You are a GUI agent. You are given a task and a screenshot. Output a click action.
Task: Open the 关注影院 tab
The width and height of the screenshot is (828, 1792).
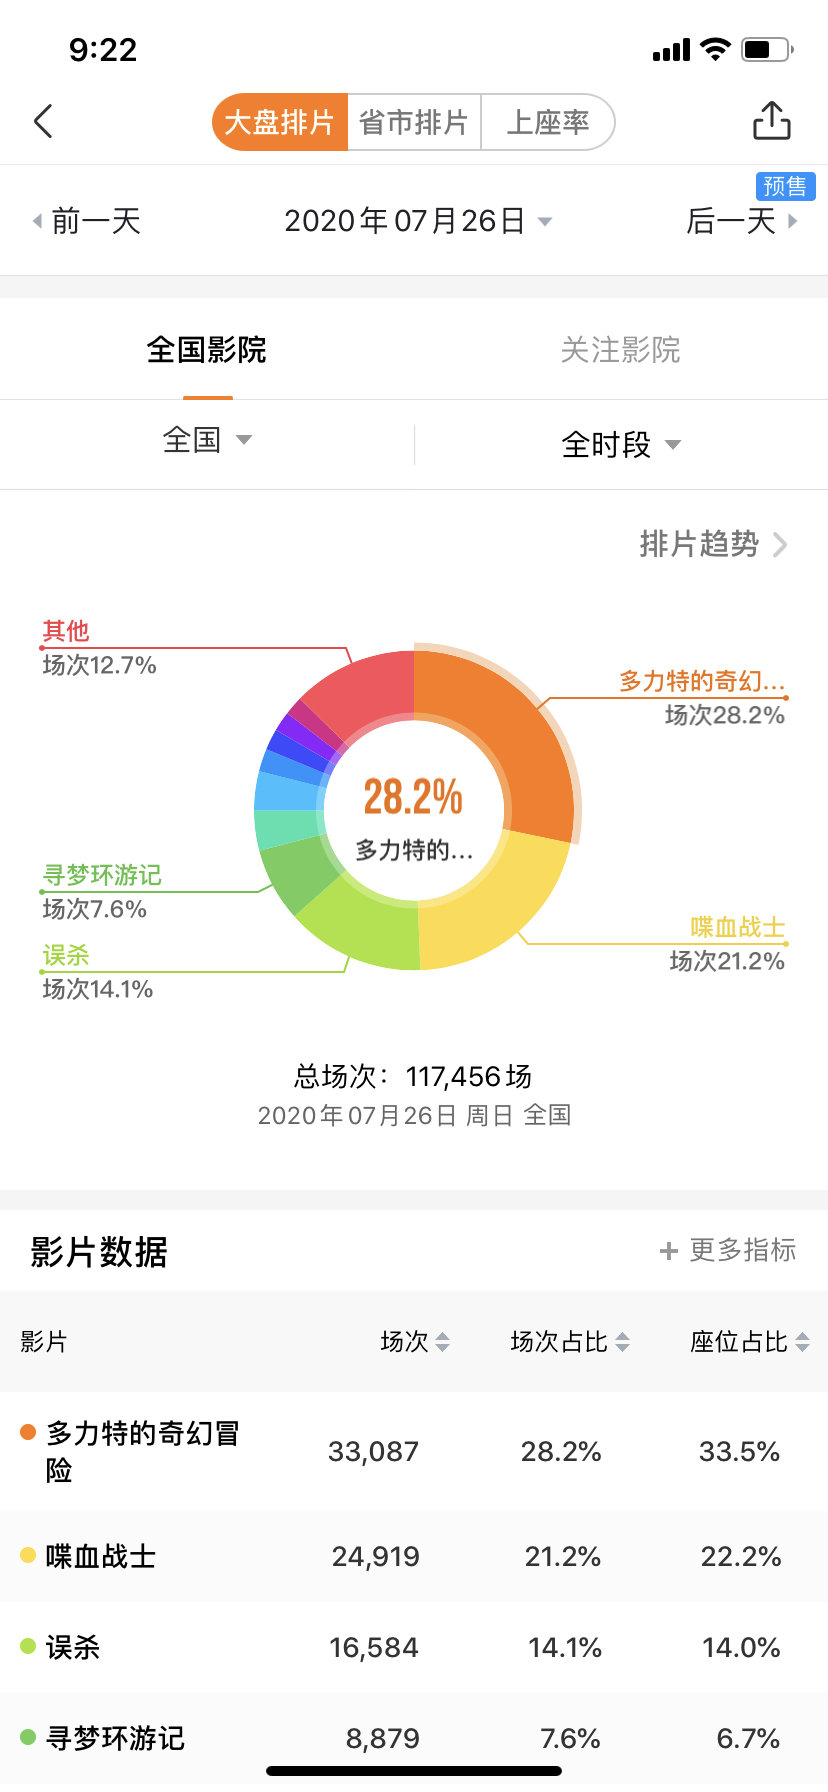620,350
